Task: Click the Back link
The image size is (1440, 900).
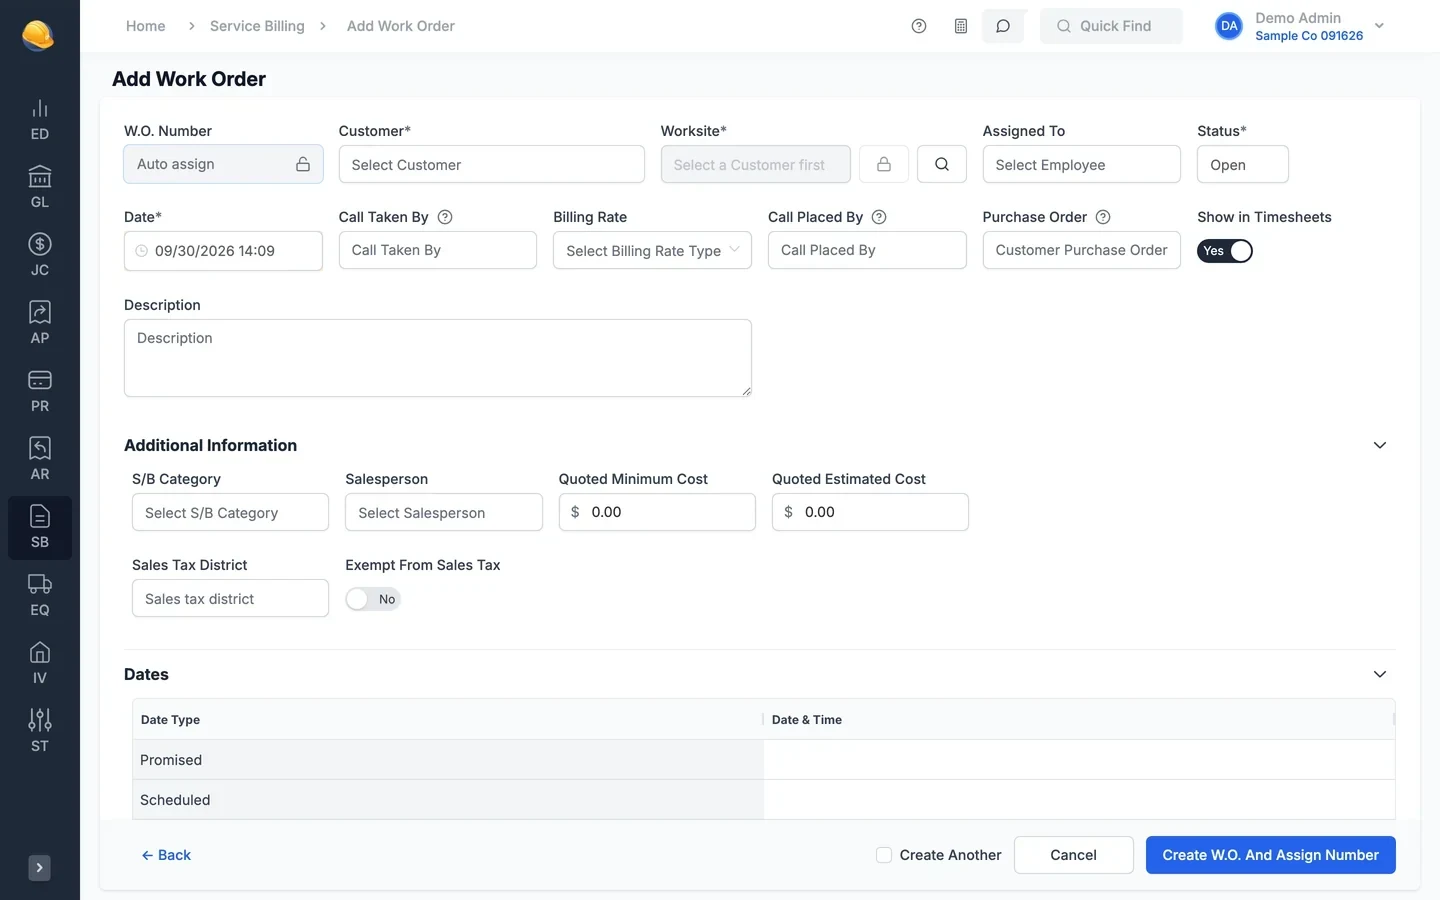Action: (x=166, y=855)
